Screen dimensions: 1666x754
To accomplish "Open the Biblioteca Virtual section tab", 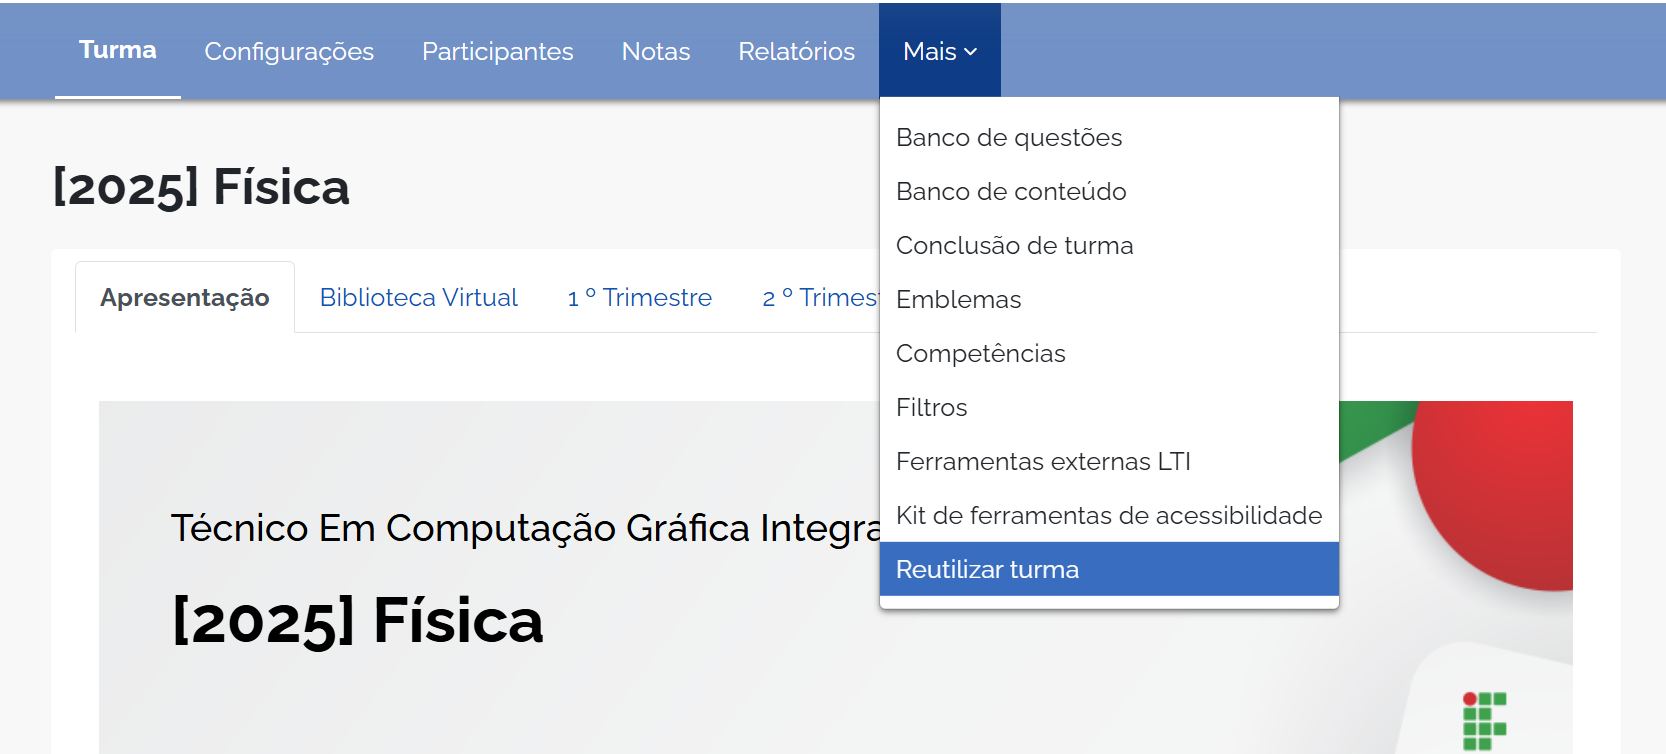I will click(418, 297).
